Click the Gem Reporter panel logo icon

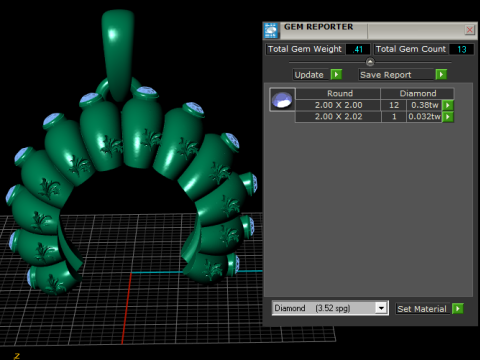[271, 30]
